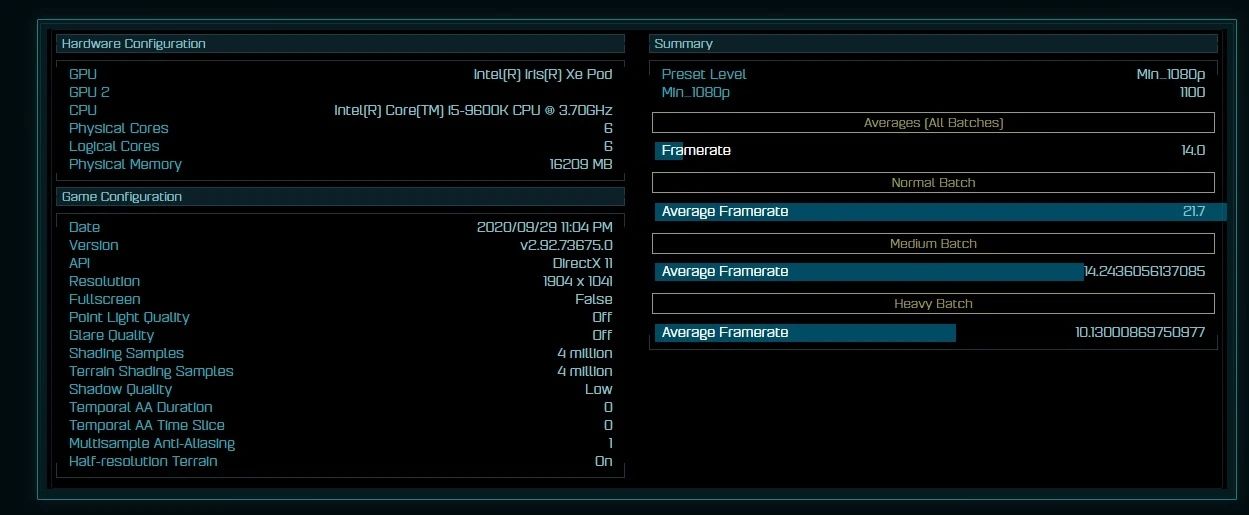Viewport: 1249px width, 515px height.
Task: Click the Preset Level label
Action: [x=704, y=74]
